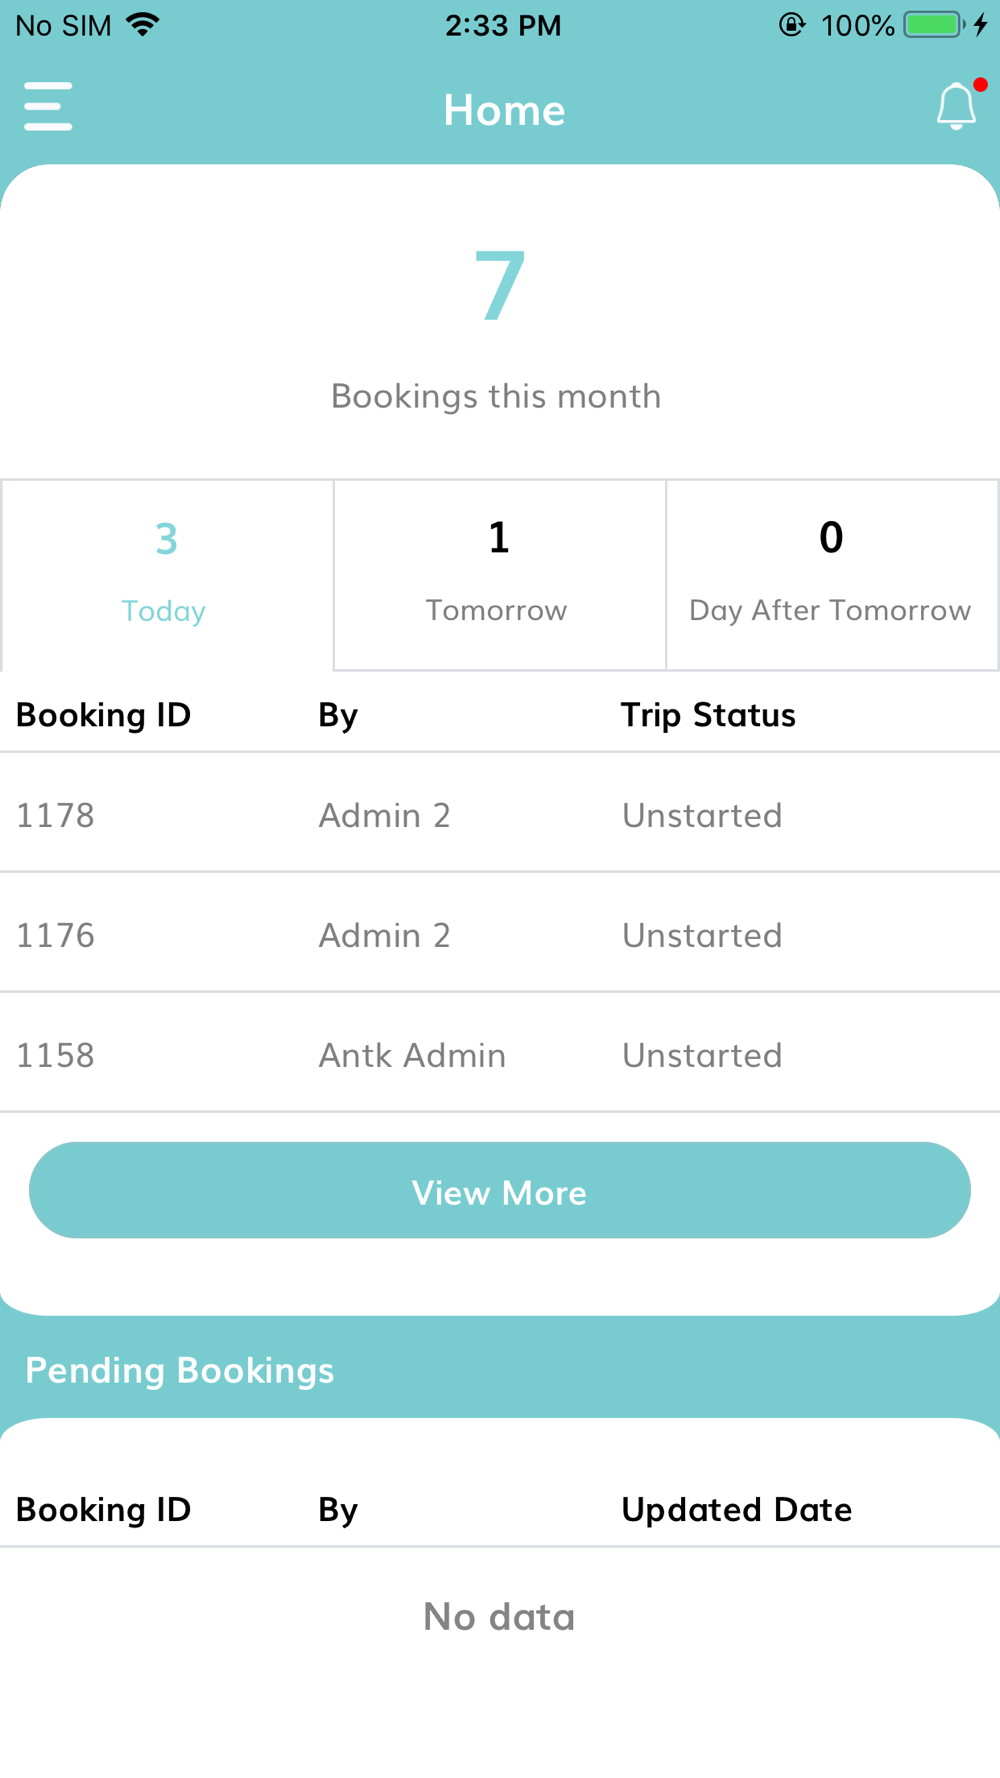Tap Unstarted status of booking 1176
Screen dimensions: 1000x1778
tap(702, 935)
